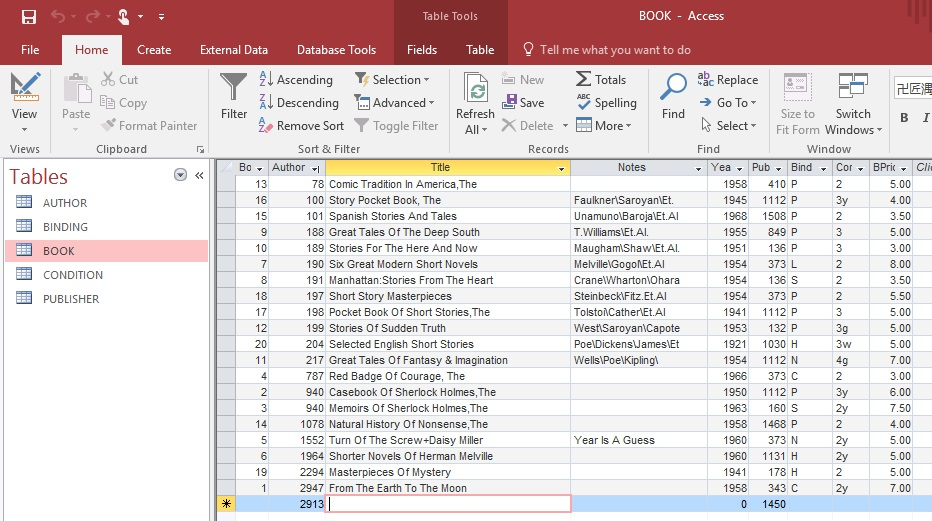Open the View button in the Views group
Viewport: 932px width, 521px height.
pos(24,103)
